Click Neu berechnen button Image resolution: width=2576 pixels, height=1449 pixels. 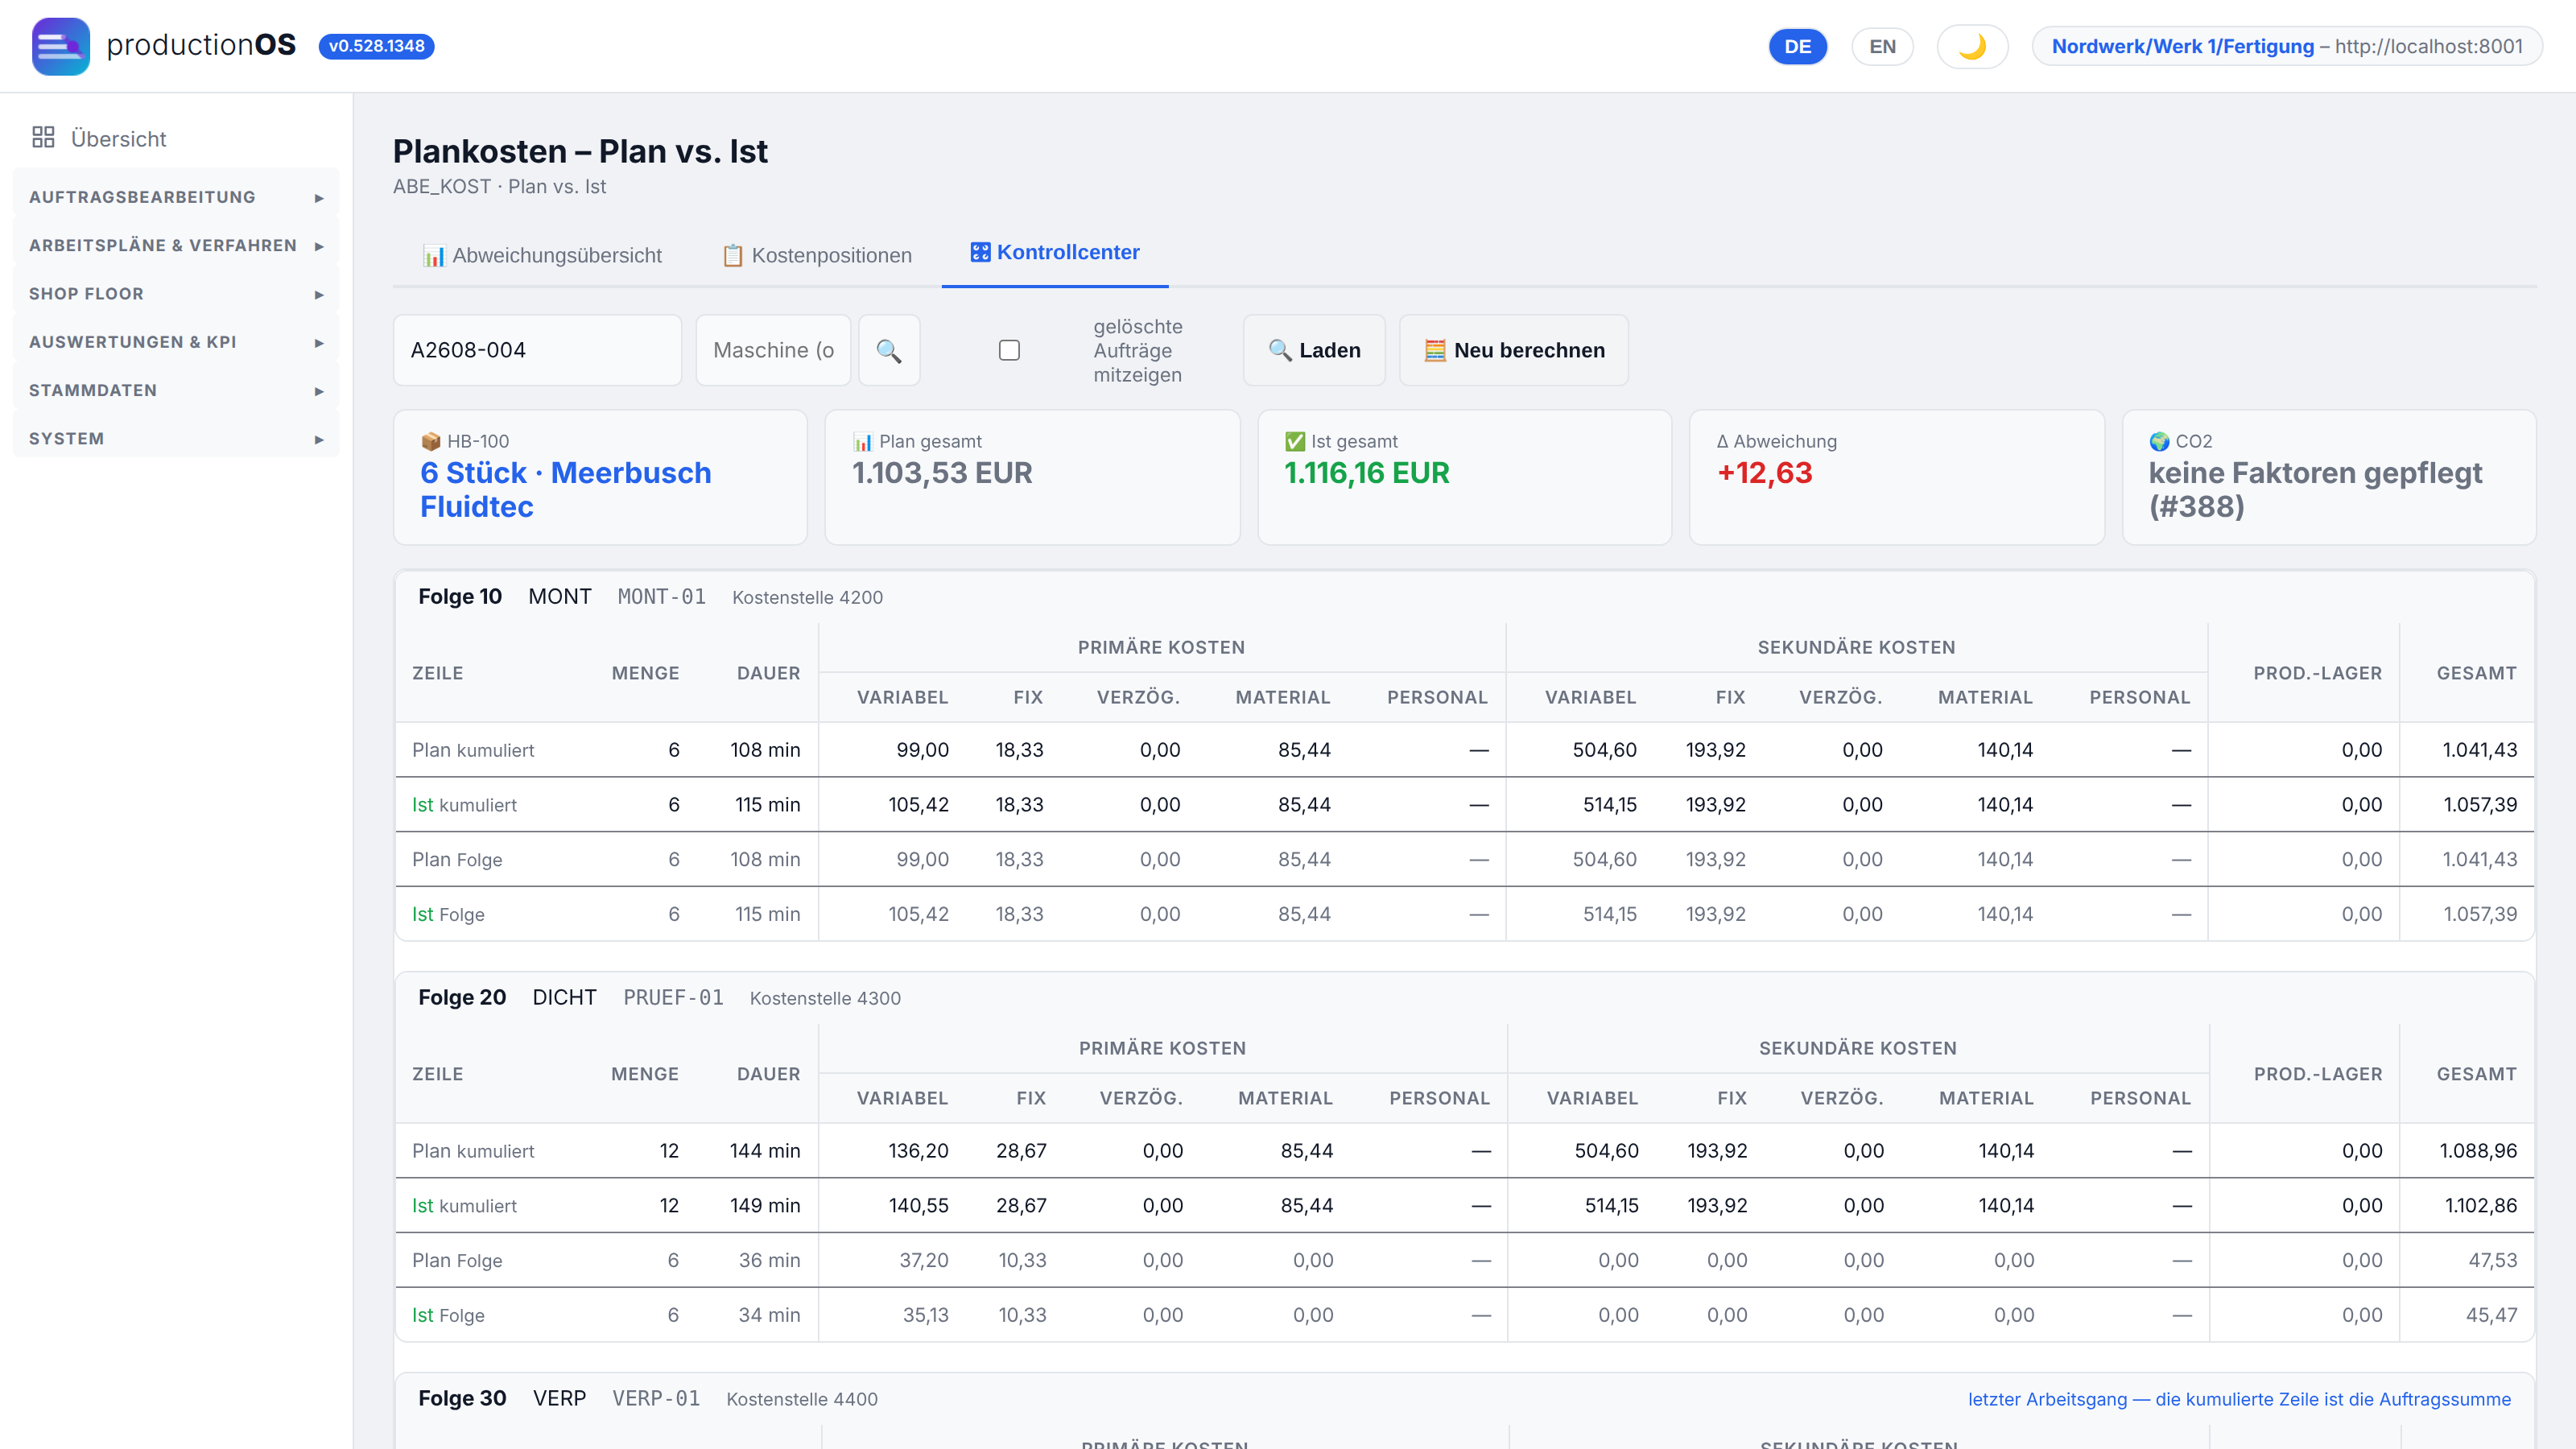point(1514,350)
